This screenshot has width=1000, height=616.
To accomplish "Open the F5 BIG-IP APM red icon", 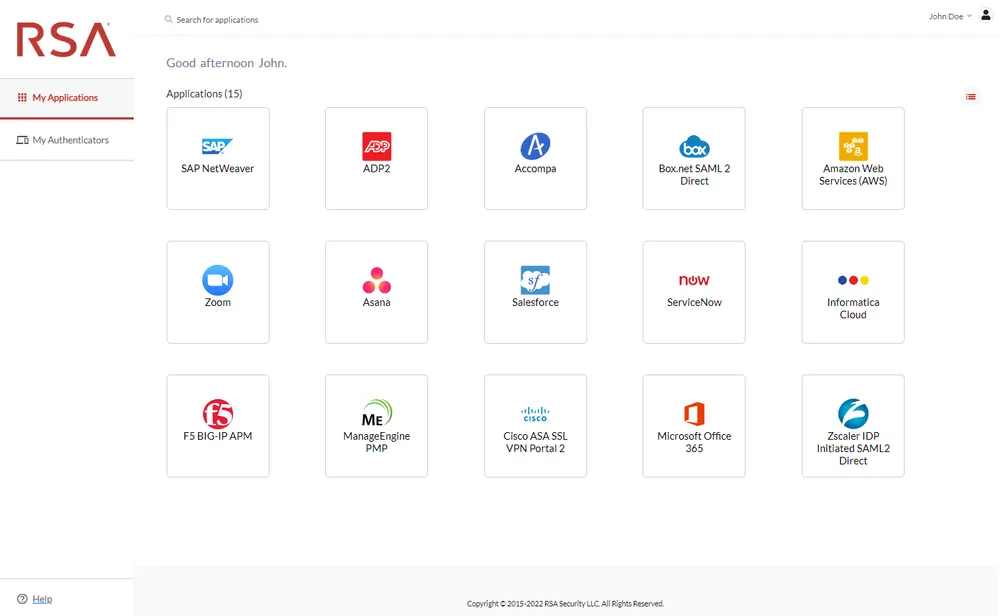I will [x=217, y=414].
